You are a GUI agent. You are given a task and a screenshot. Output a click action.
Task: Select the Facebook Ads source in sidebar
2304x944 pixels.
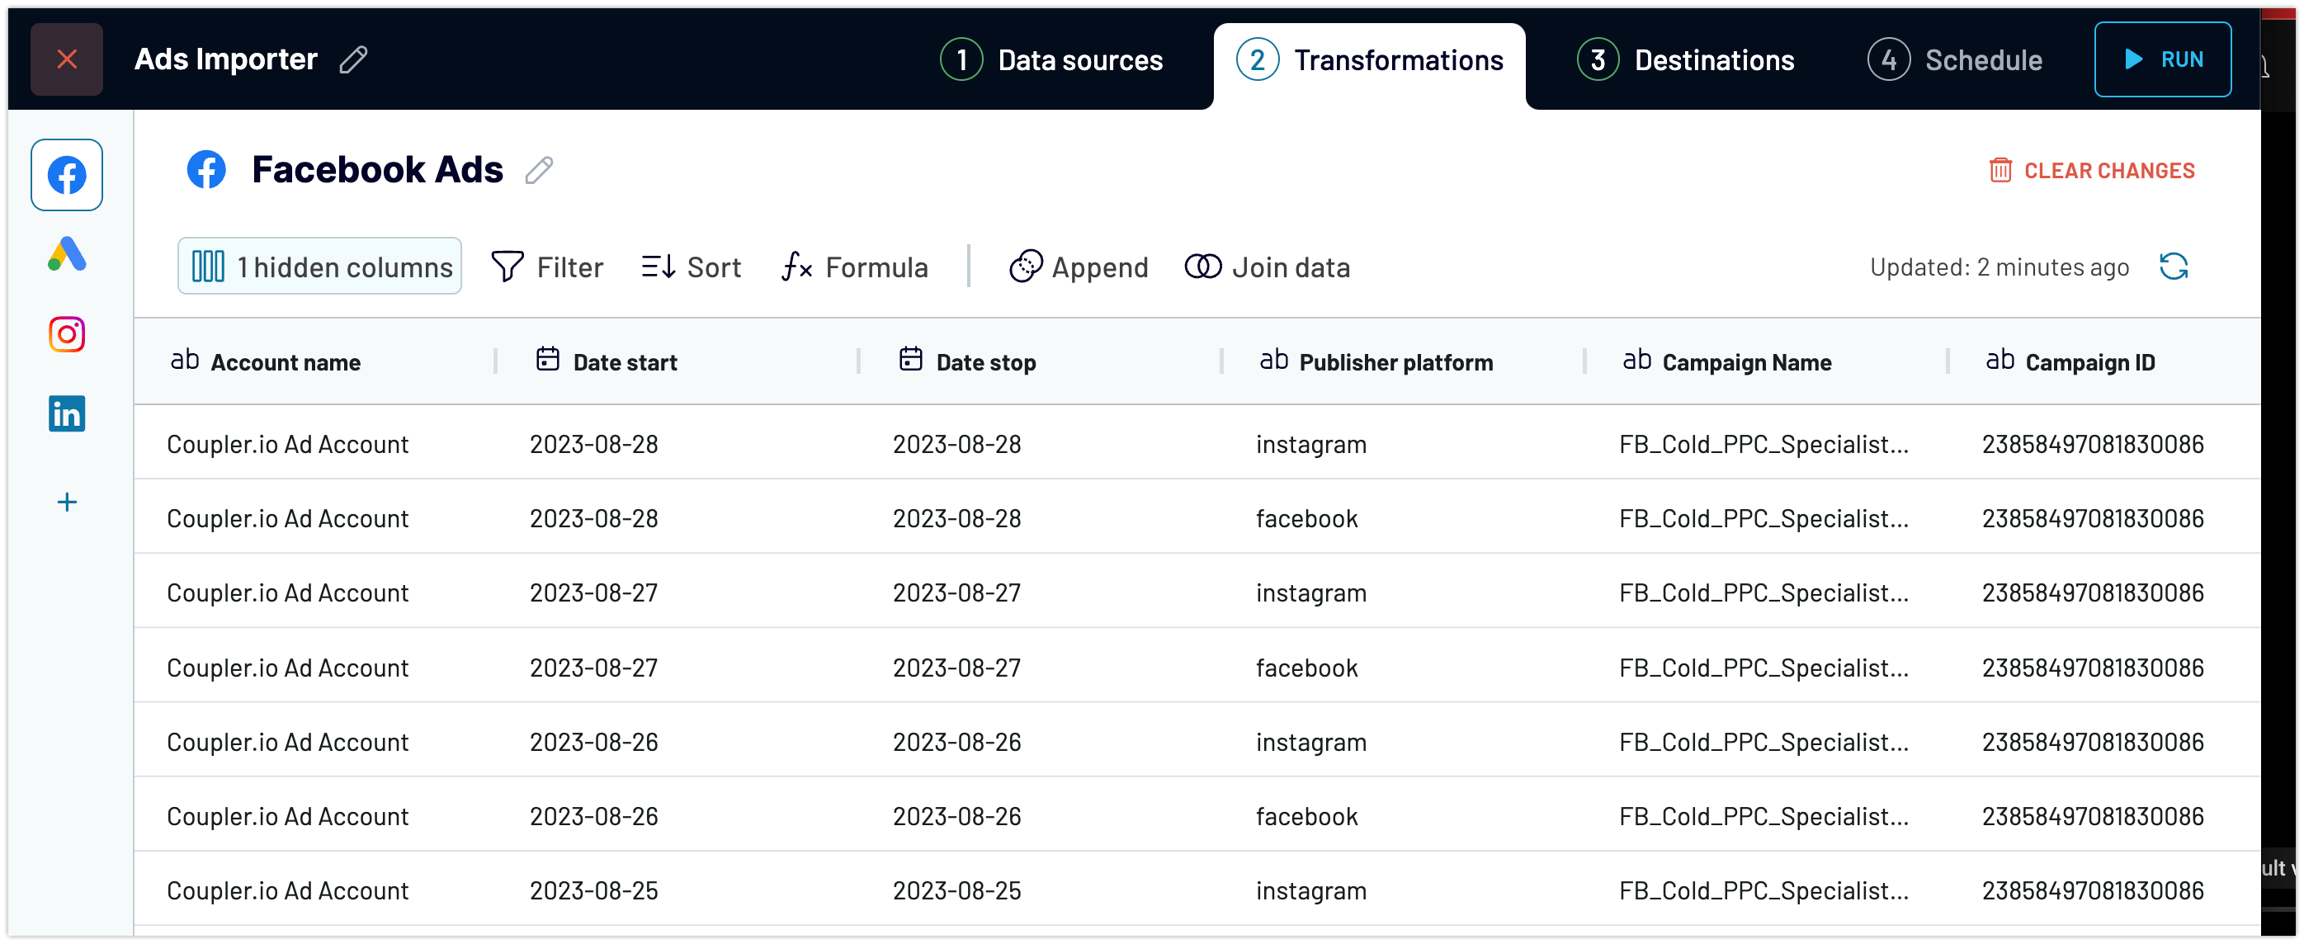click(x=66, y=175)
